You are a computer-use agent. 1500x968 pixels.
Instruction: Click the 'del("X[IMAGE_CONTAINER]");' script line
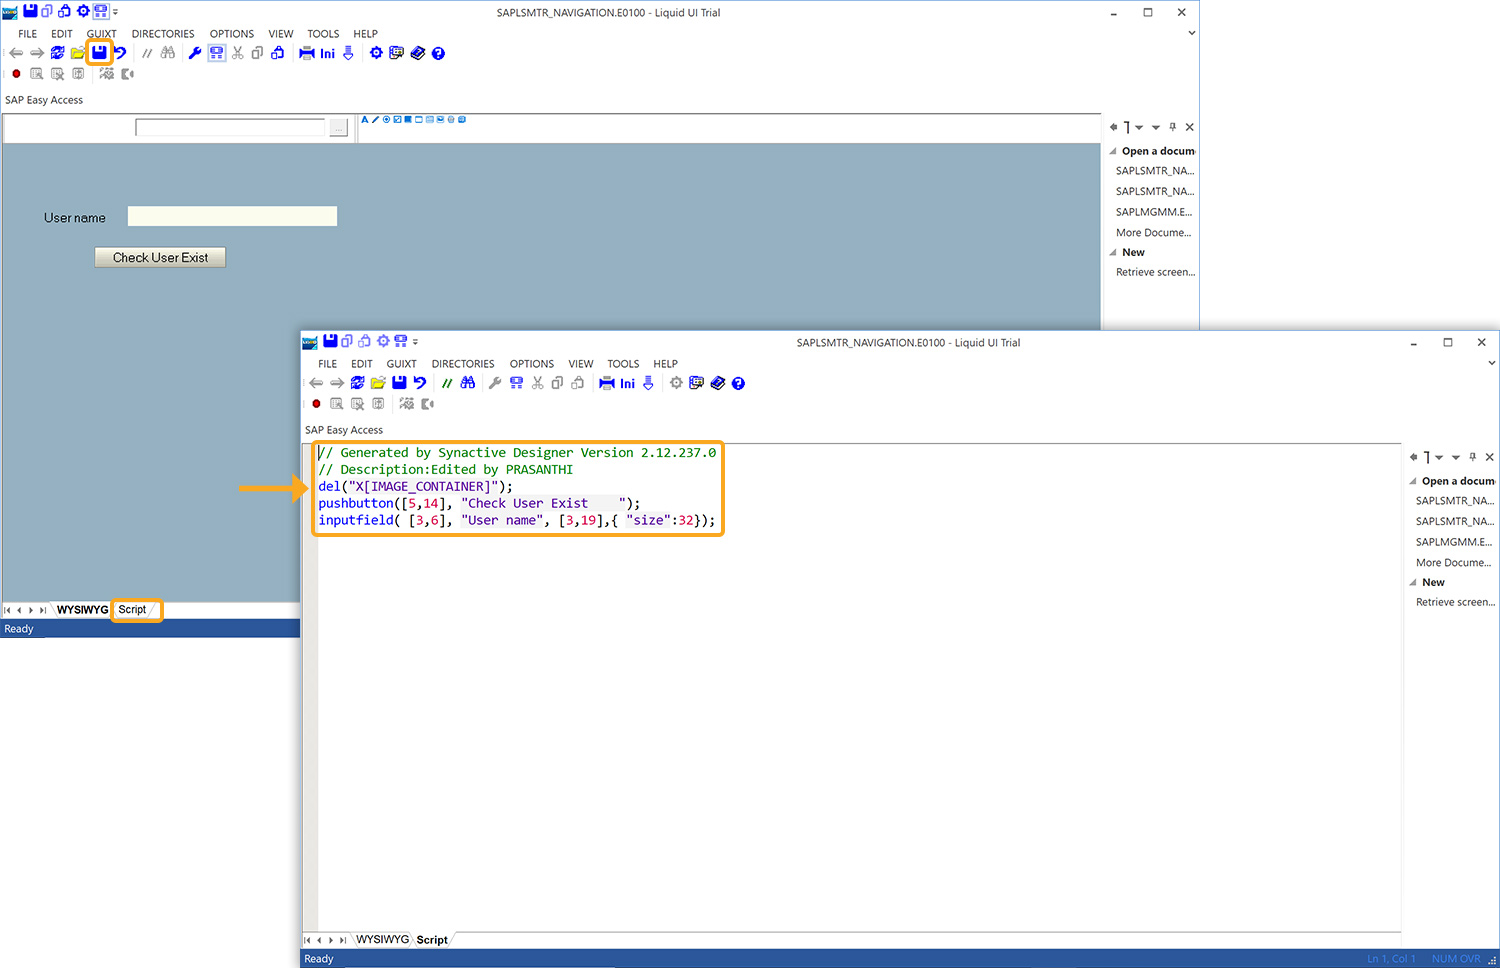[415, 487]
